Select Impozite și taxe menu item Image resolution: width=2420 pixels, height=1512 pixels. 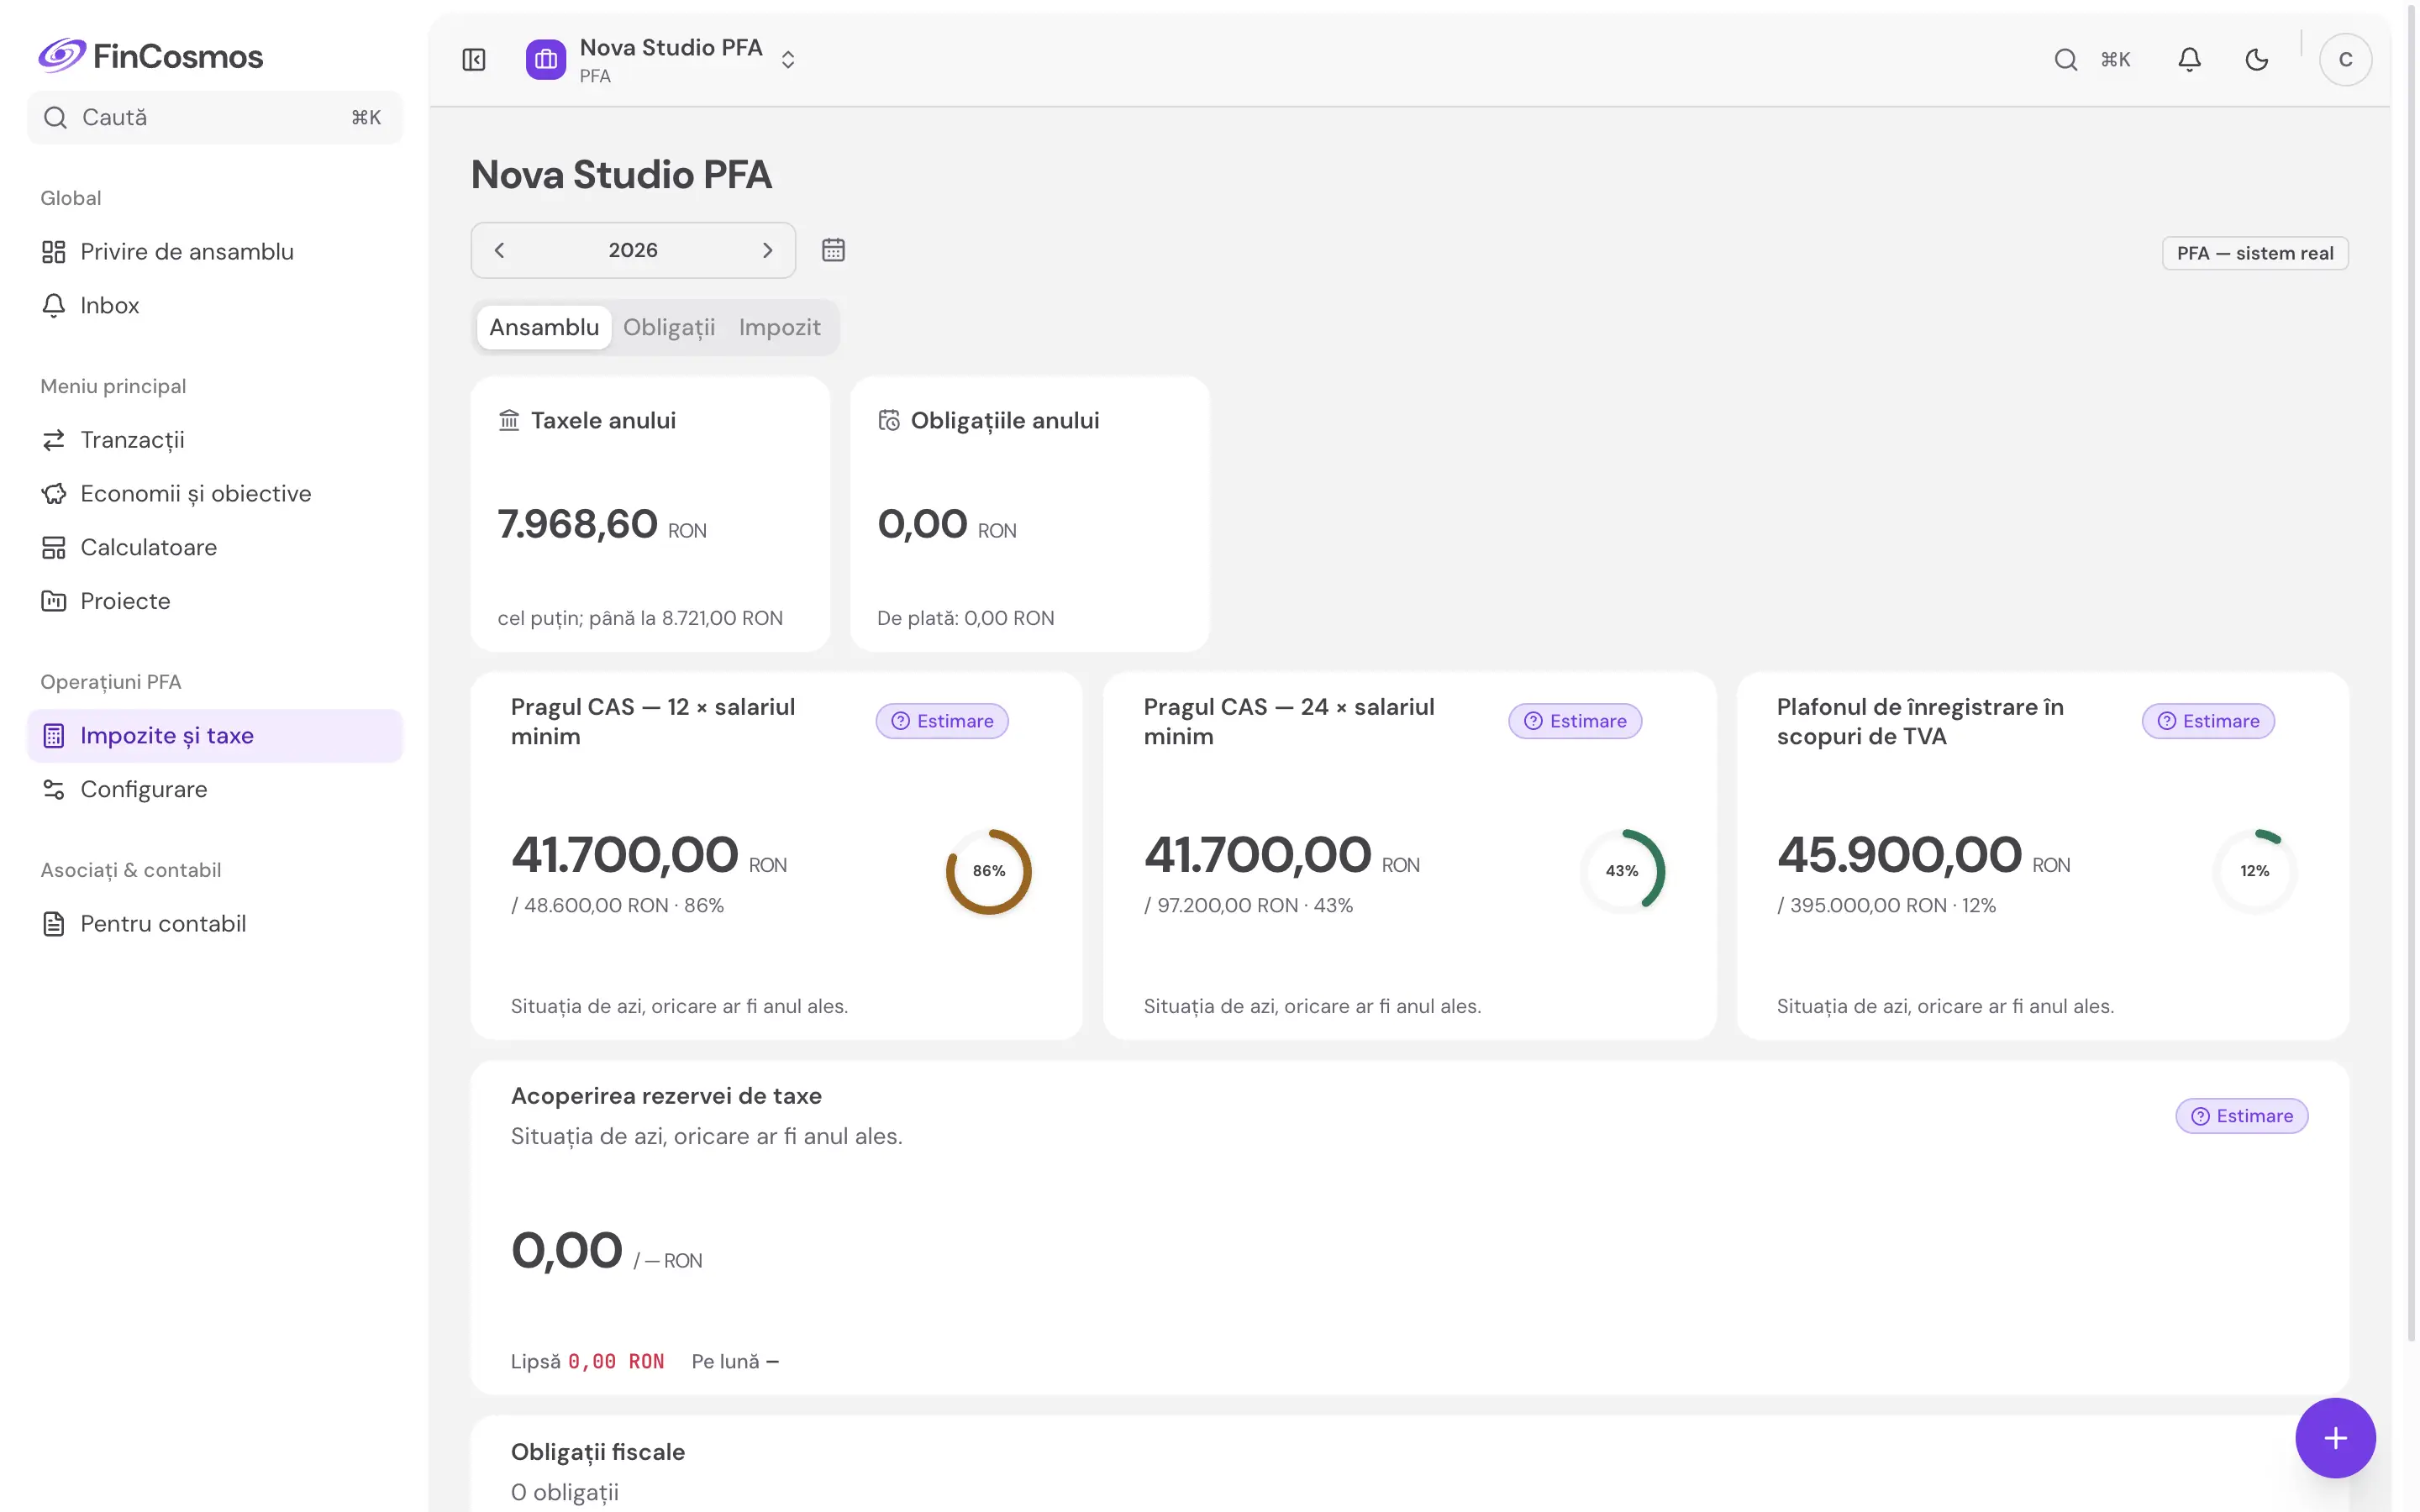pyautogui.click(x=215, y=736)
